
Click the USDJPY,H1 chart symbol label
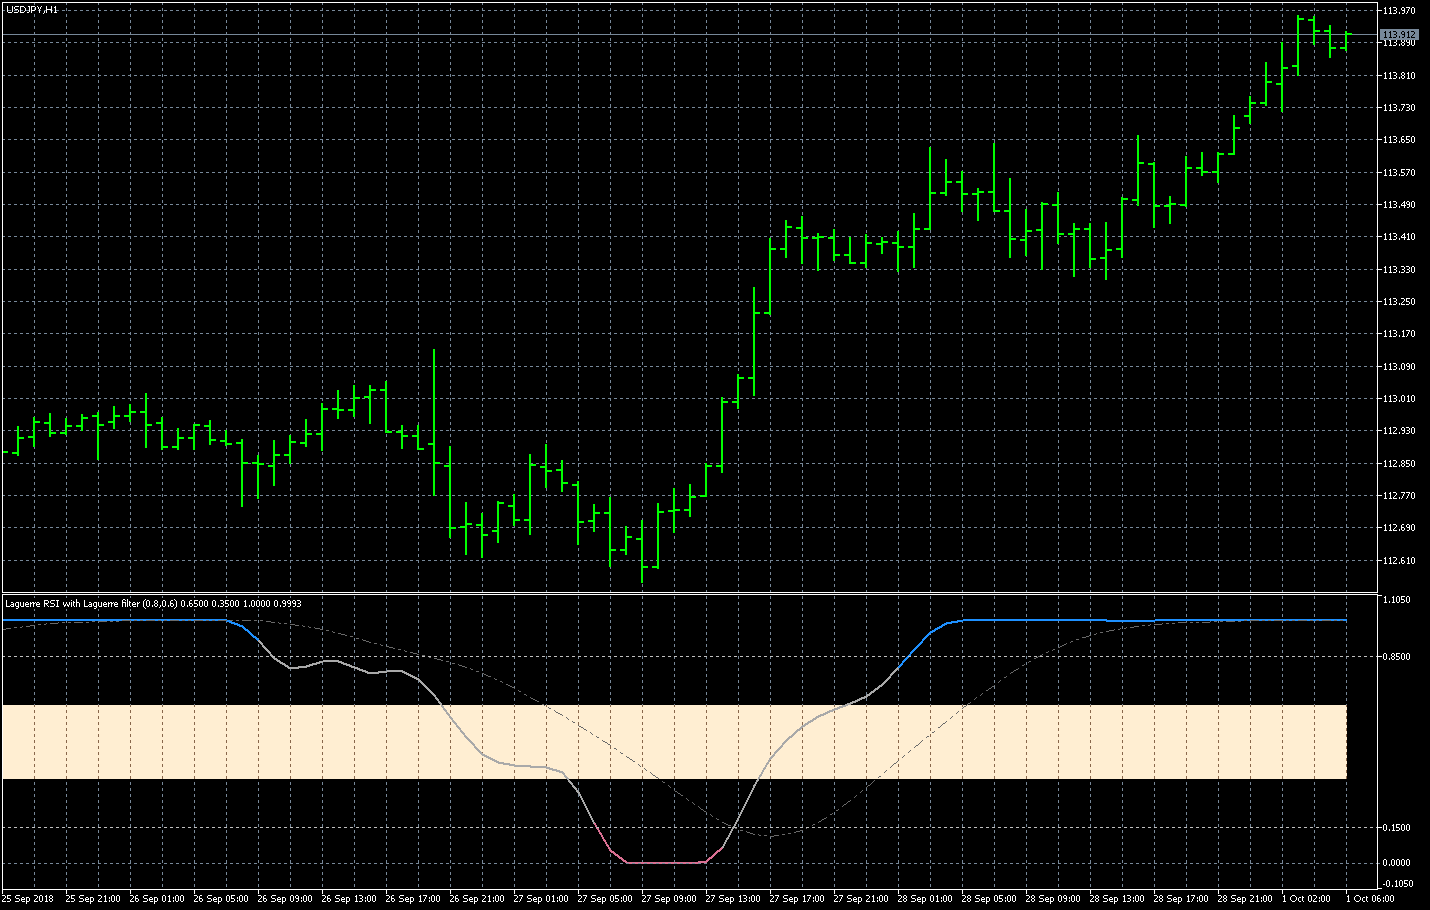tap(32, 9)
